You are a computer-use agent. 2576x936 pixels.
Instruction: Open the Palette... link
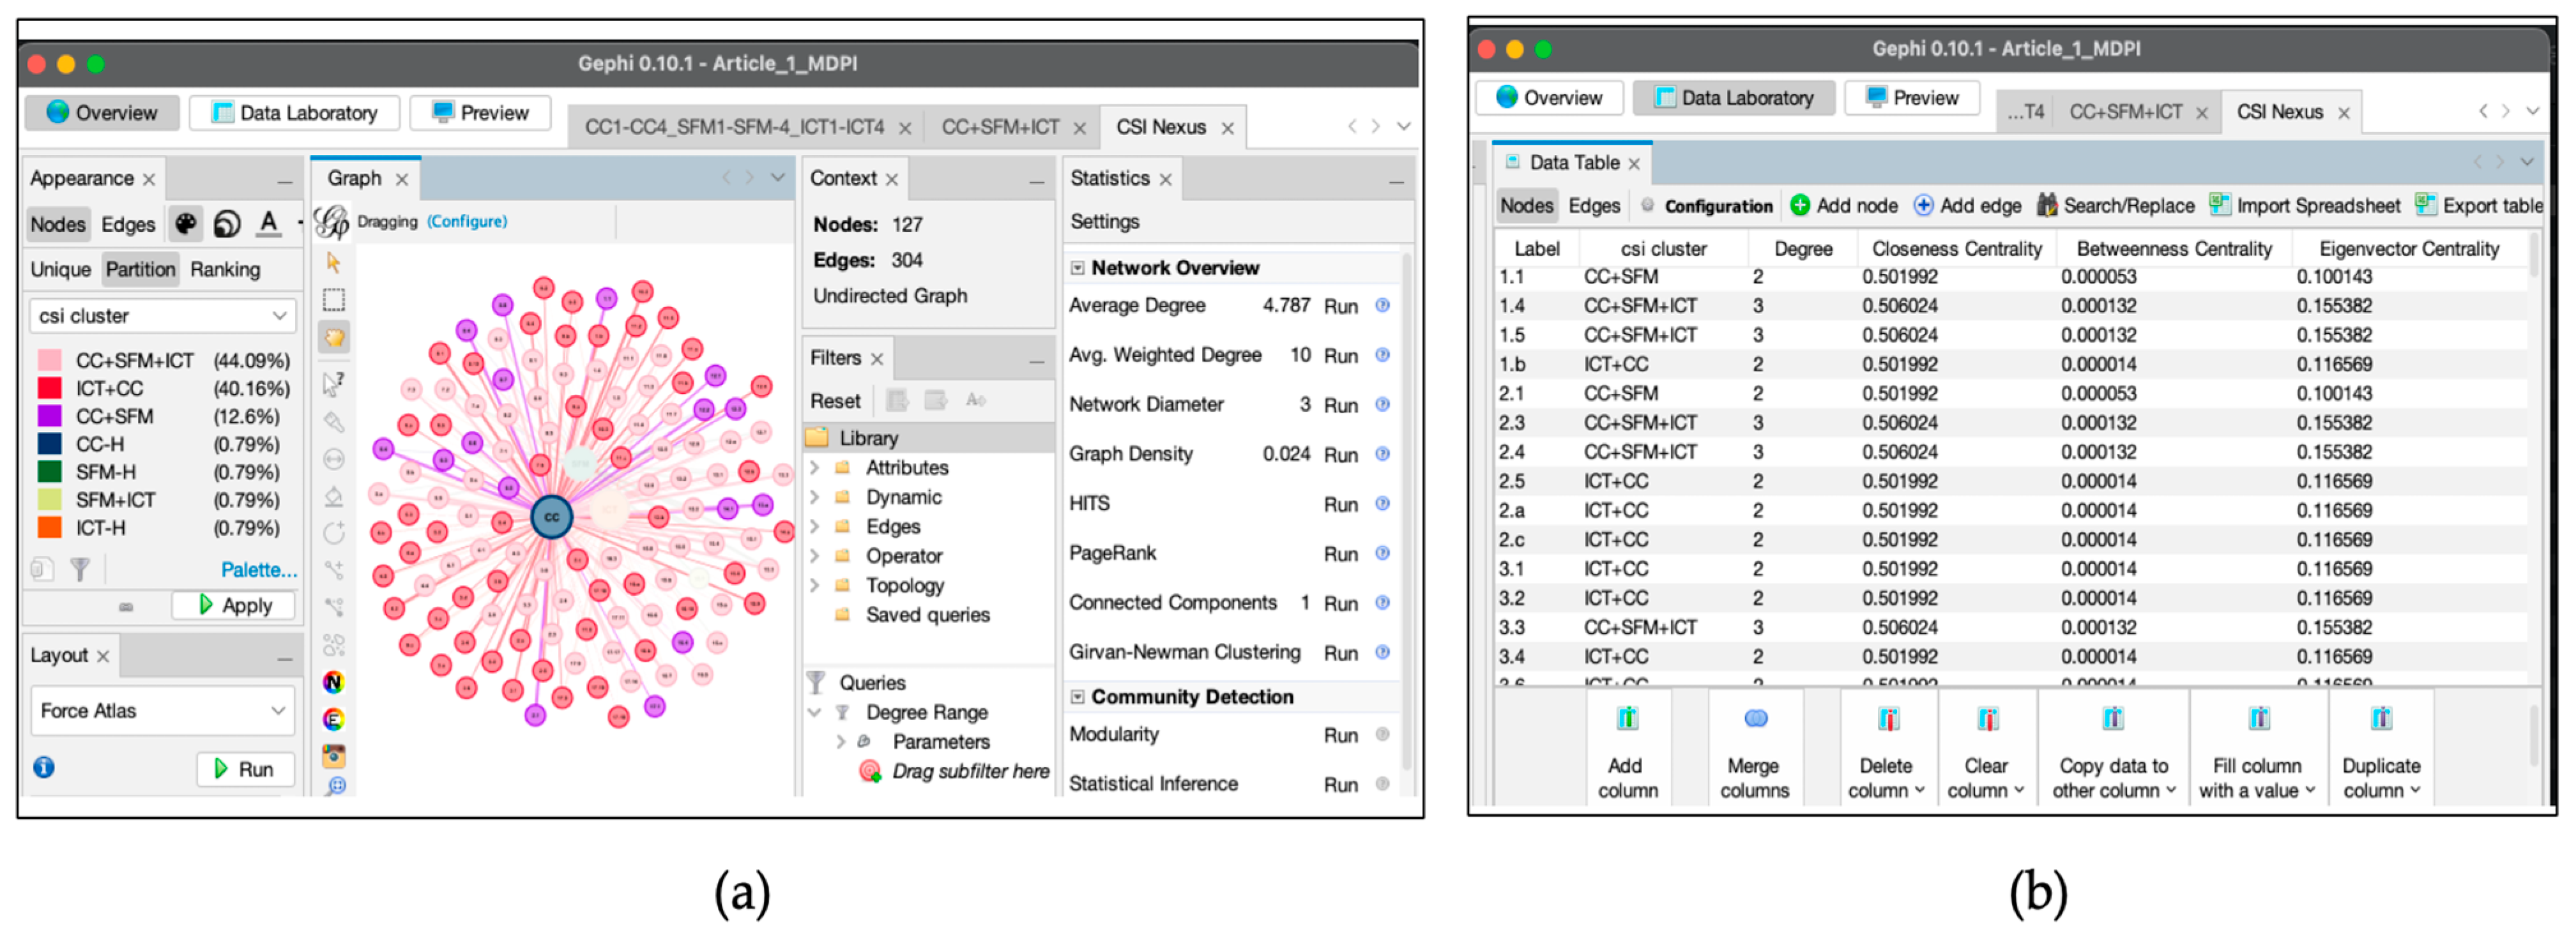coord(259,570)
